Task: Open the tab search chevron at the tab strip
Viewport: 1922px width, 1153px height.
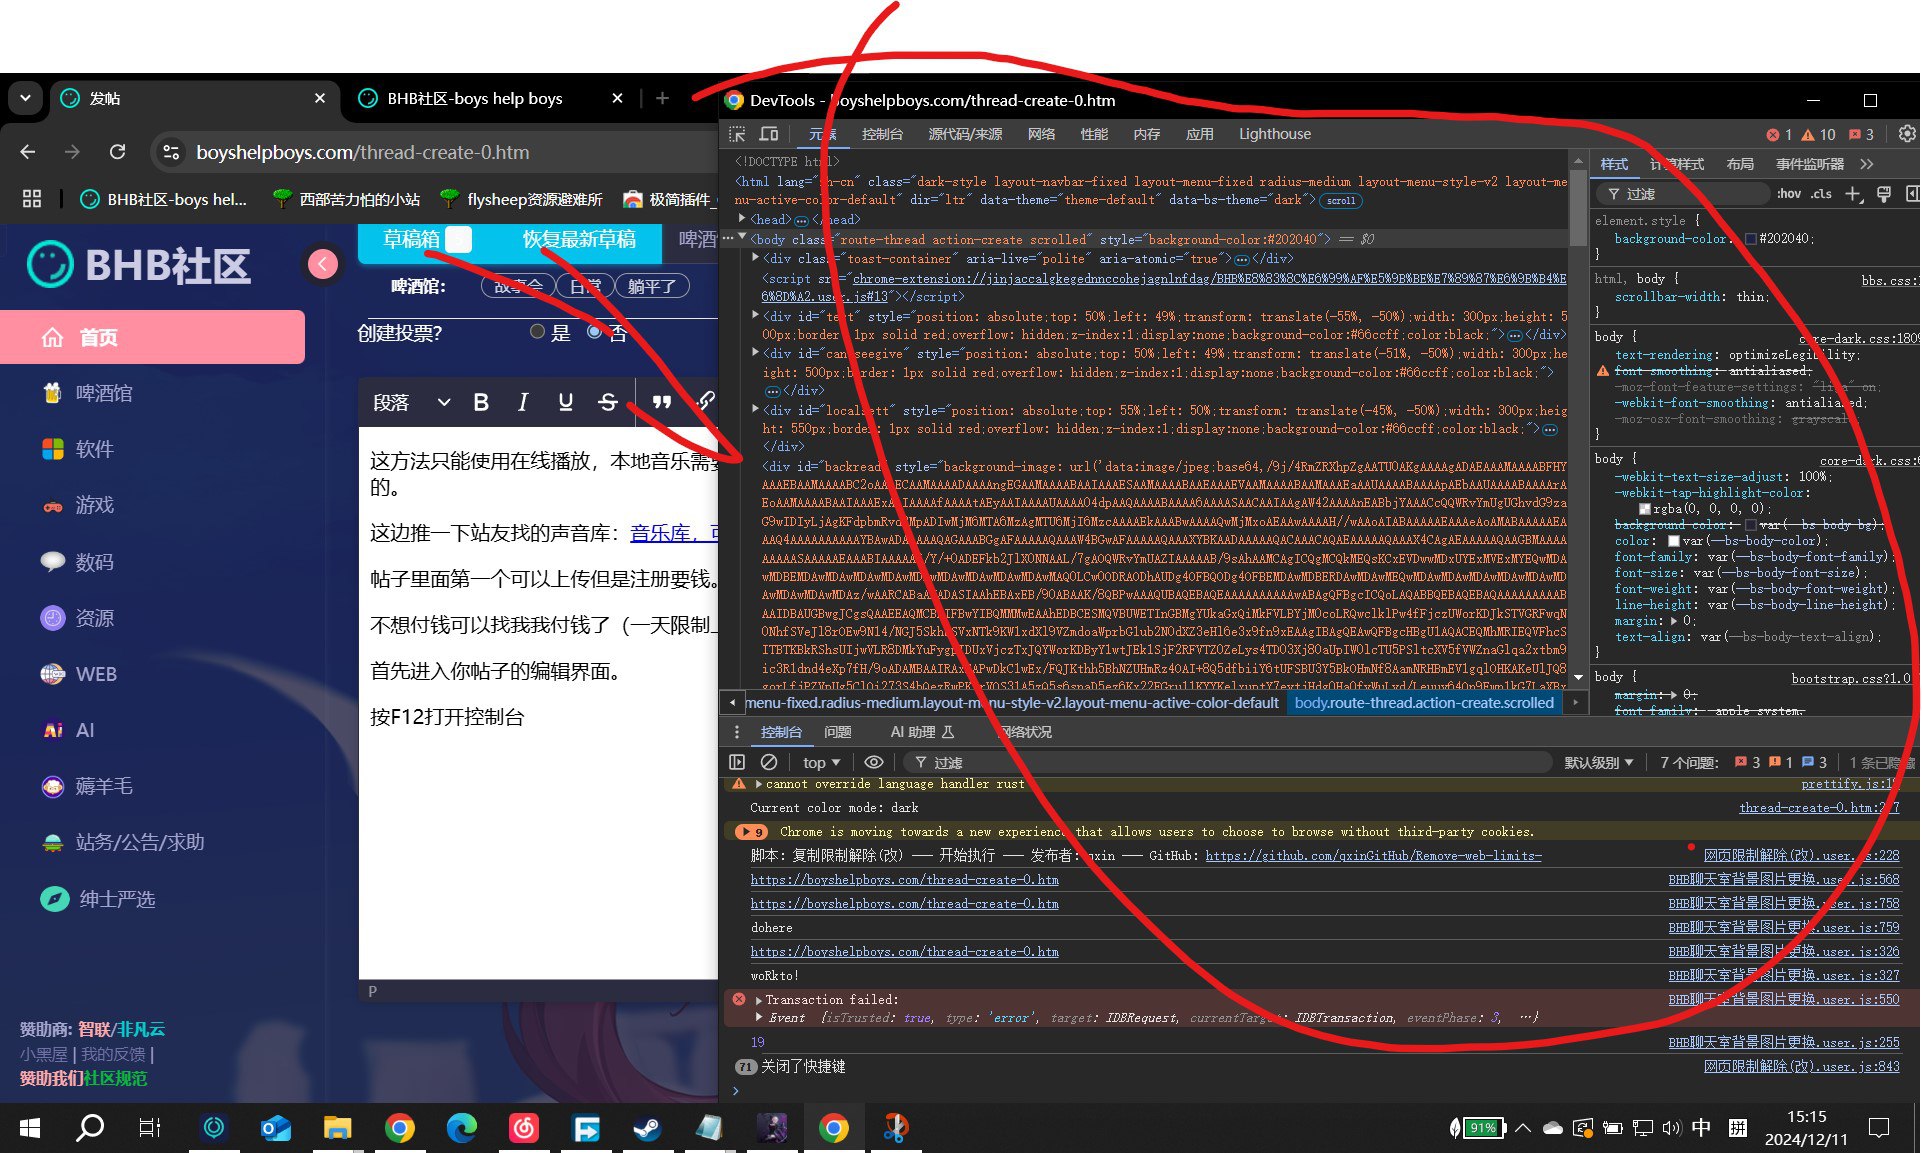Action: pyautogui.click(x=25, y=98)
